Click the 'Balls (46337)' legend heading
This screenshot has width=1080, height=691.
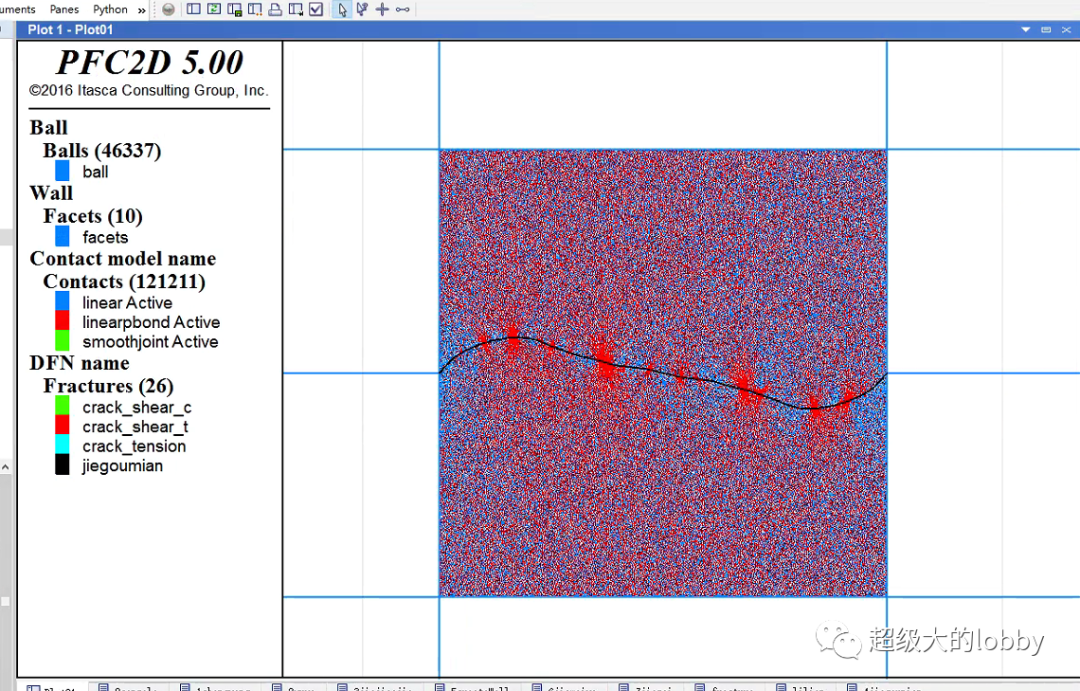tap(102, 150)
